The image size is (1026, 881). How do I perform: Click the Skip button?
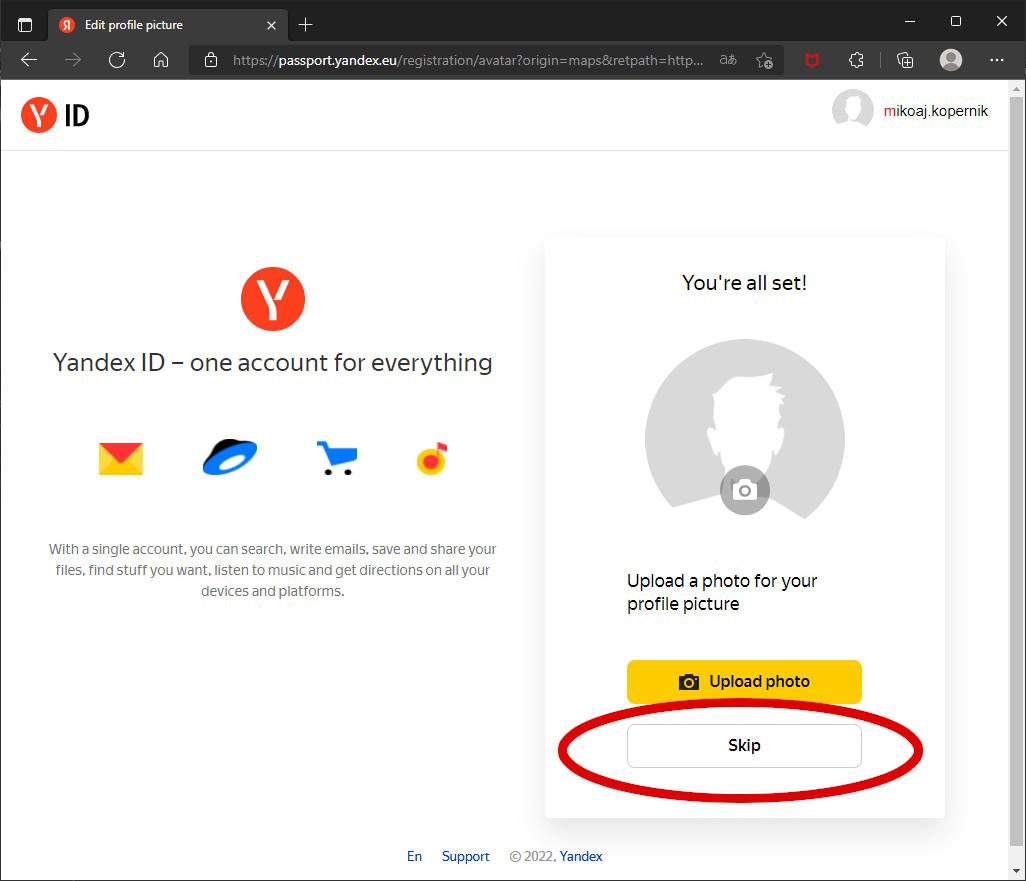744,746
